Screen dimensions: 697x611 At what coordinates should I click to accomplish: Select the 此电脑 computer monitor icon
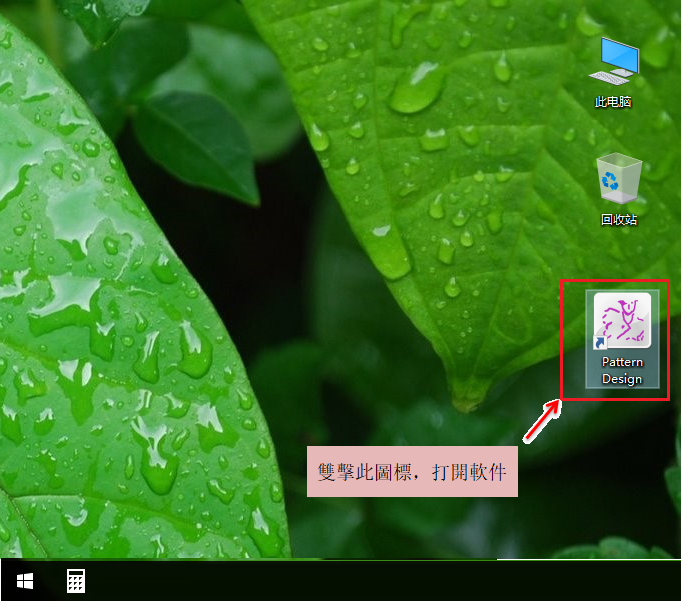click(x=613, y=61)
